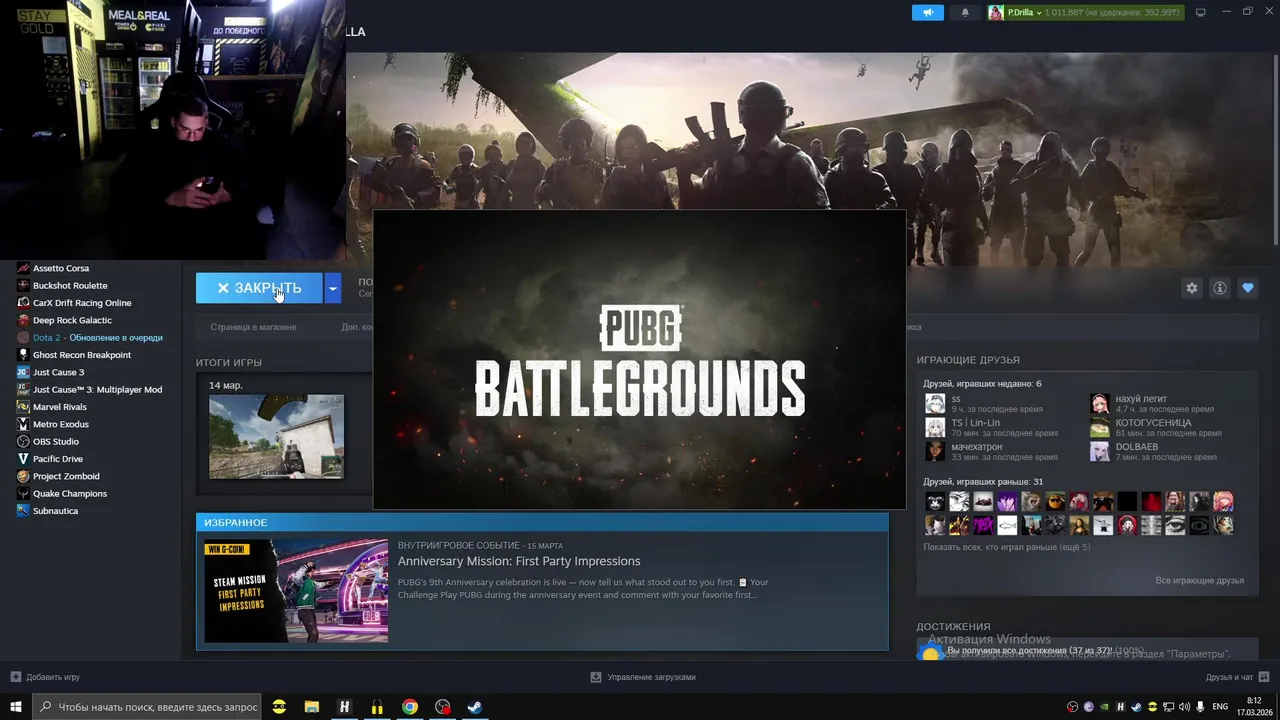Viewport: 1280px width, 720px height.
Task: Click Добавить игру at bottom left
Action: [45, 677]
